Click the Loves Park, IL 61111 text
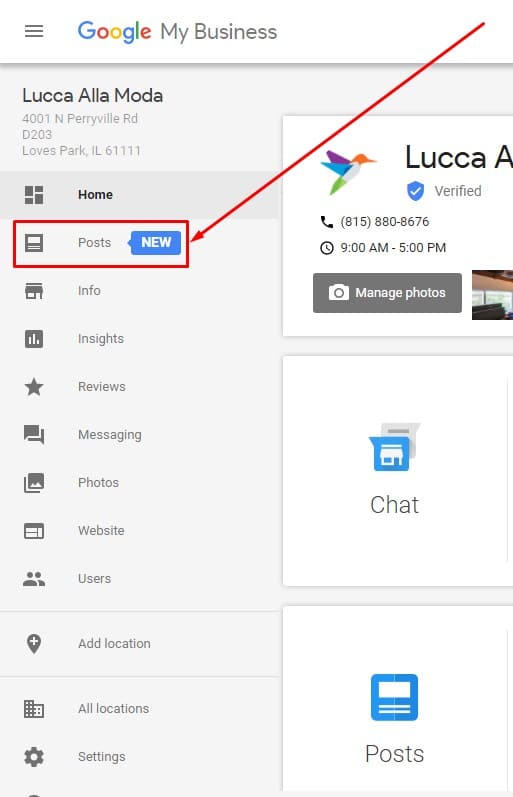Screen dimensions: 513x797 (81, 150)
